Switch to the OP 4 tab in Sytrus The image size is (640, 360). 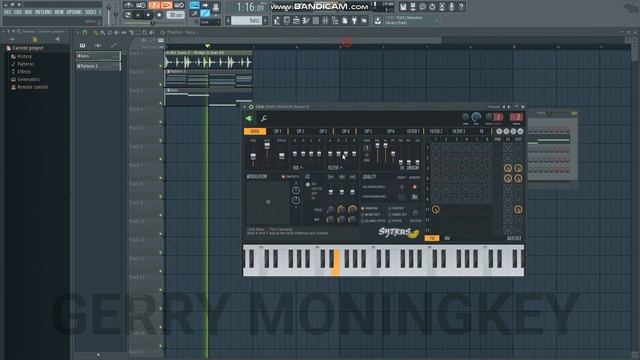tap(346, 131)
